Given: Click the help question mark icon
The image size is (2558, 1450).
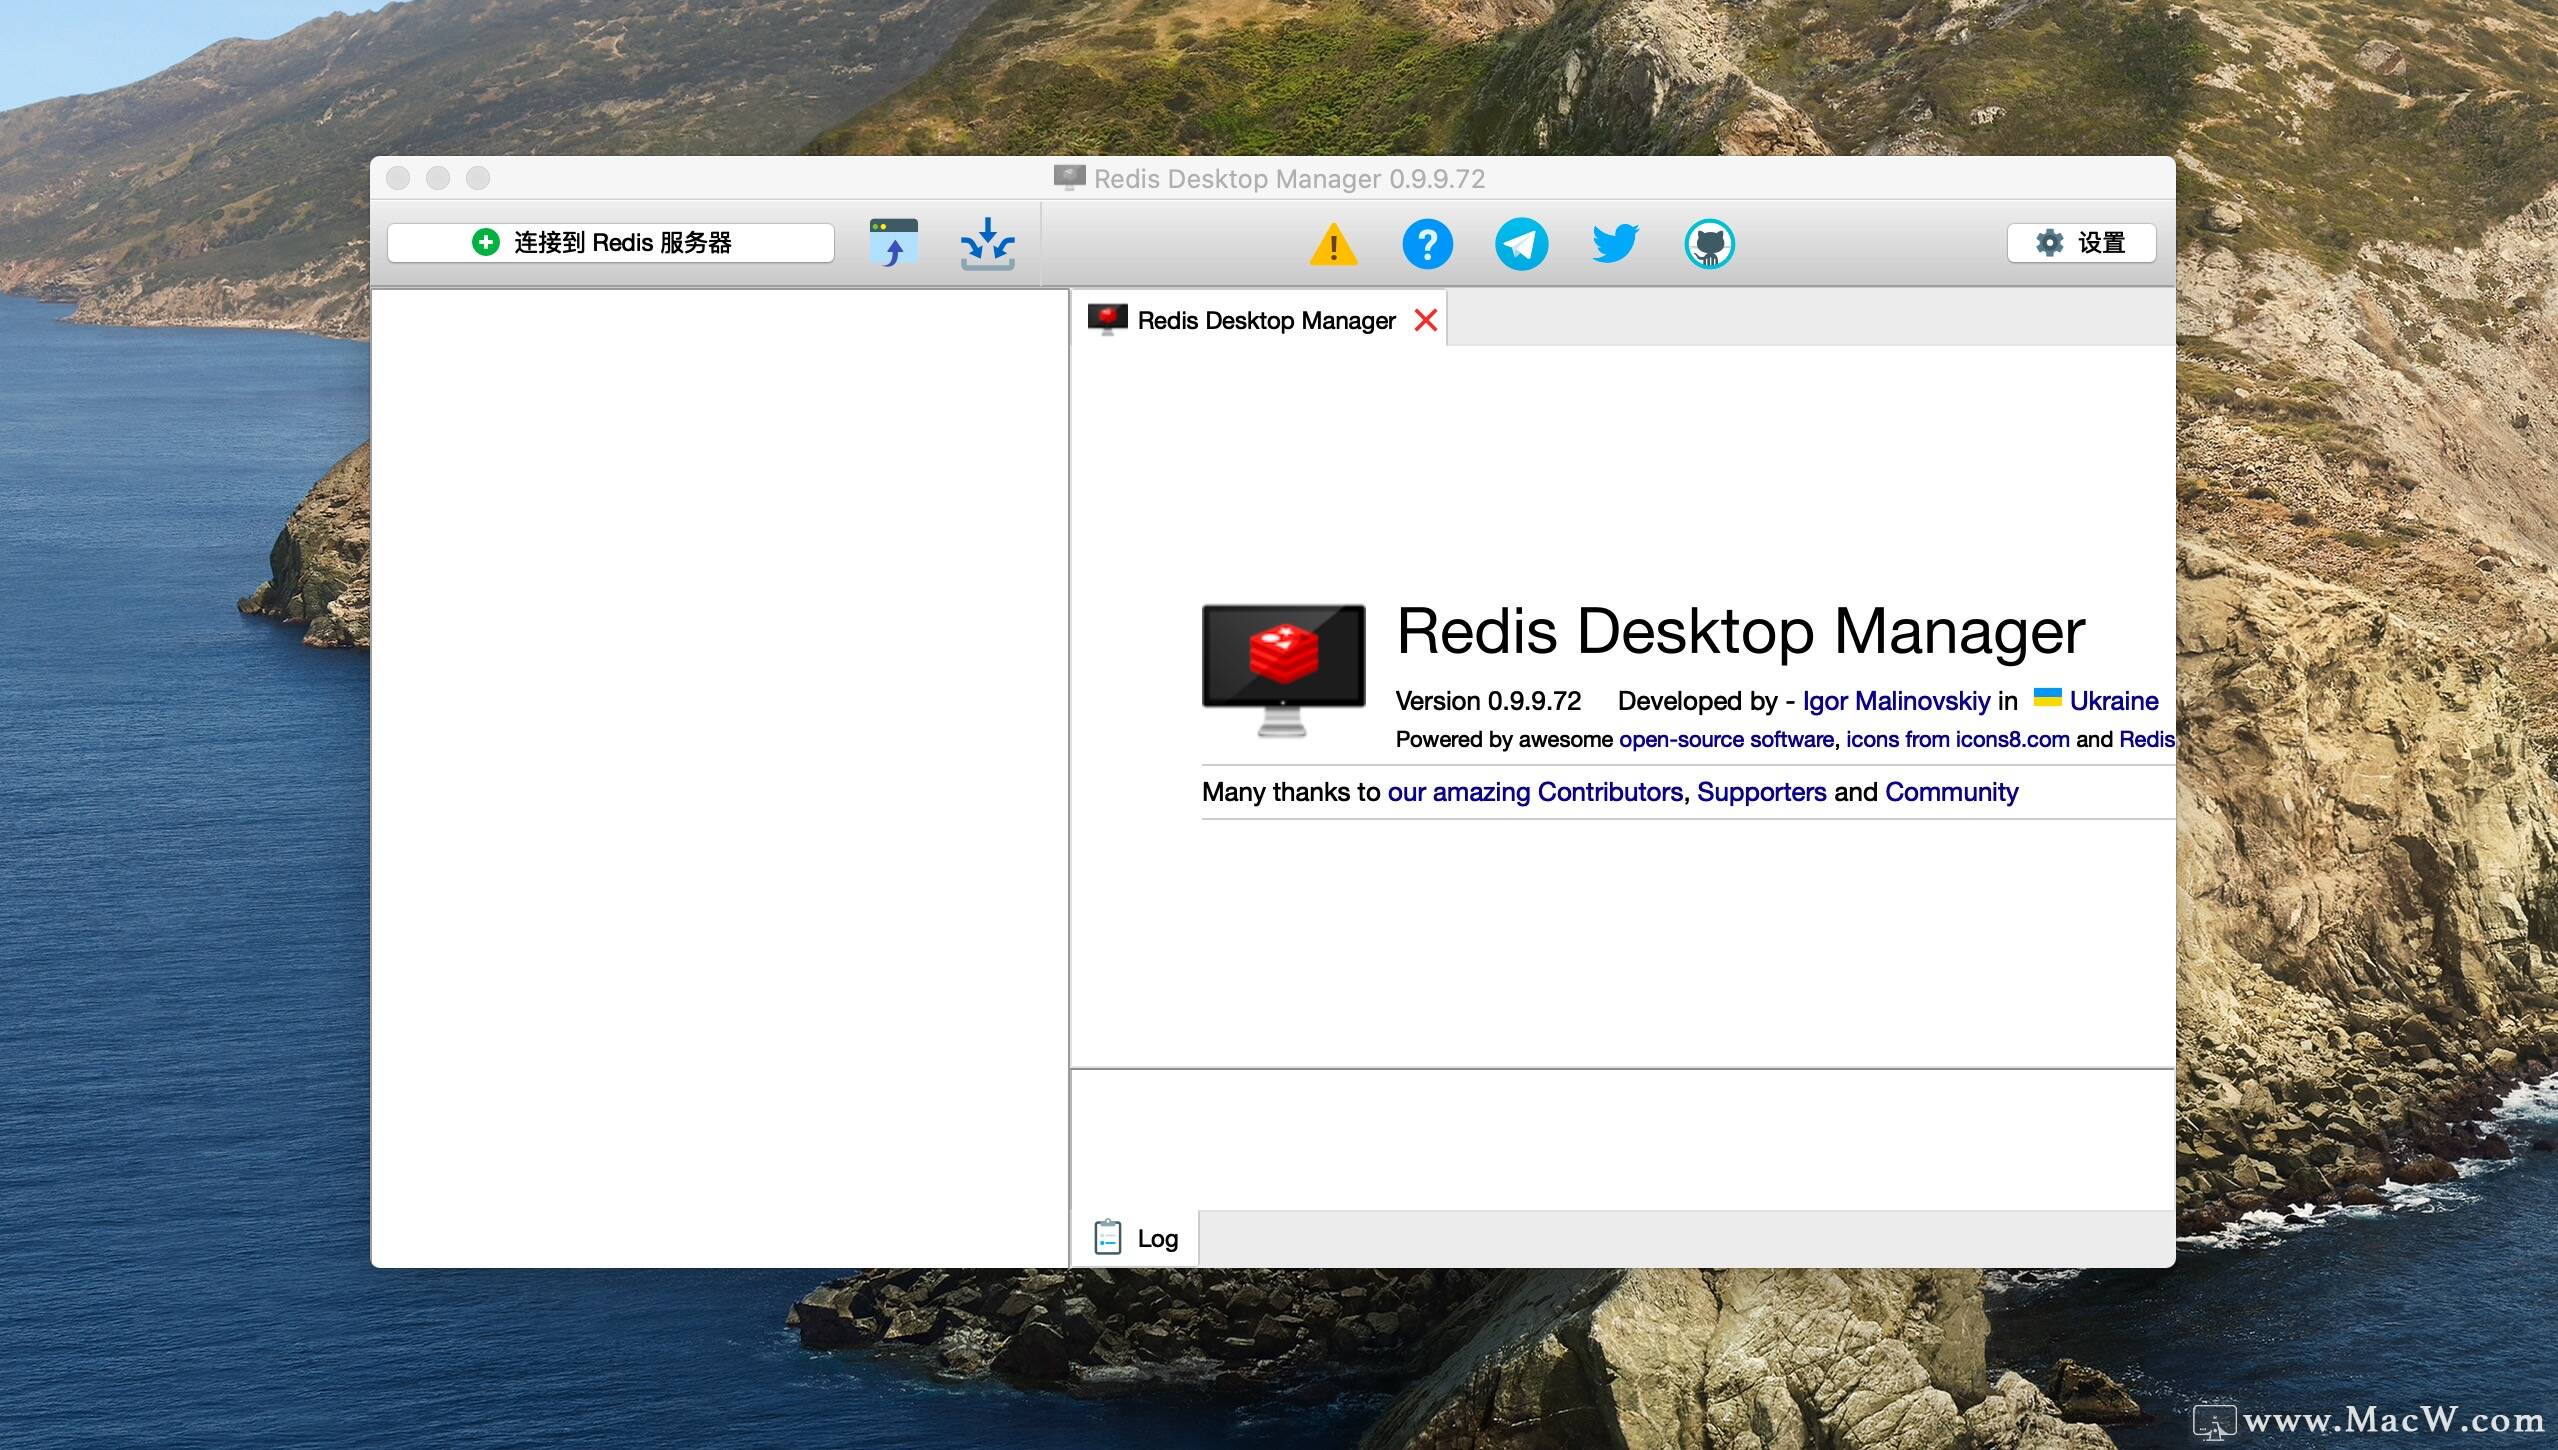Looking at the screenshot, I should click(1427, 243).
